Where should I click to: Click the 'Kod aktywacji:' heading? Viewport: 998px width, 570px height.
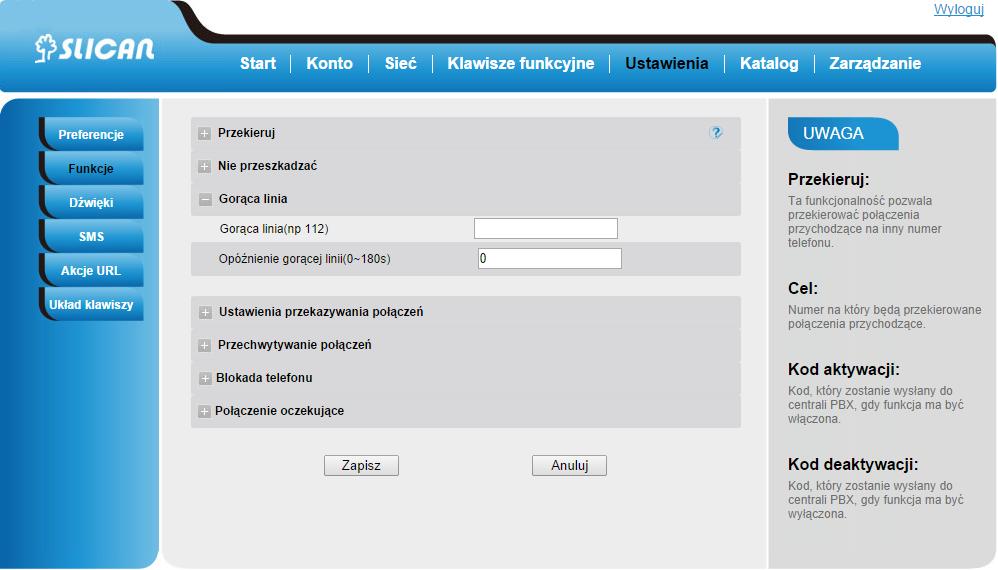coord(843,370)
